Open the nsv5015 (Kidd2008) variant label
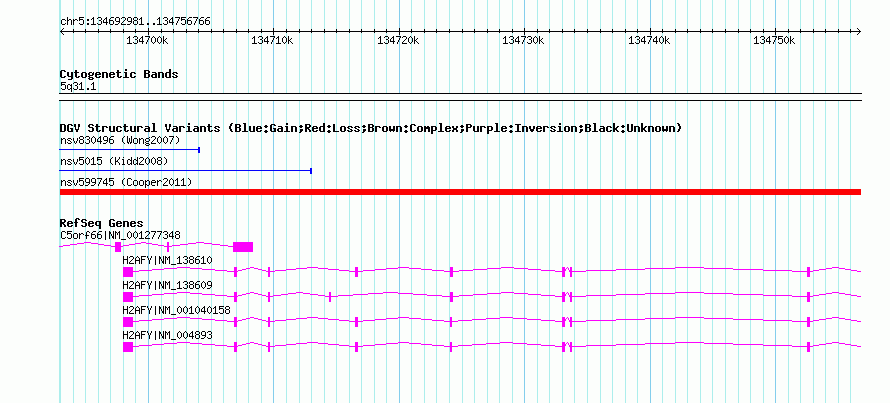Image resolution: width=890 pixels, height=403 pixels. click(x=114, y=161)
